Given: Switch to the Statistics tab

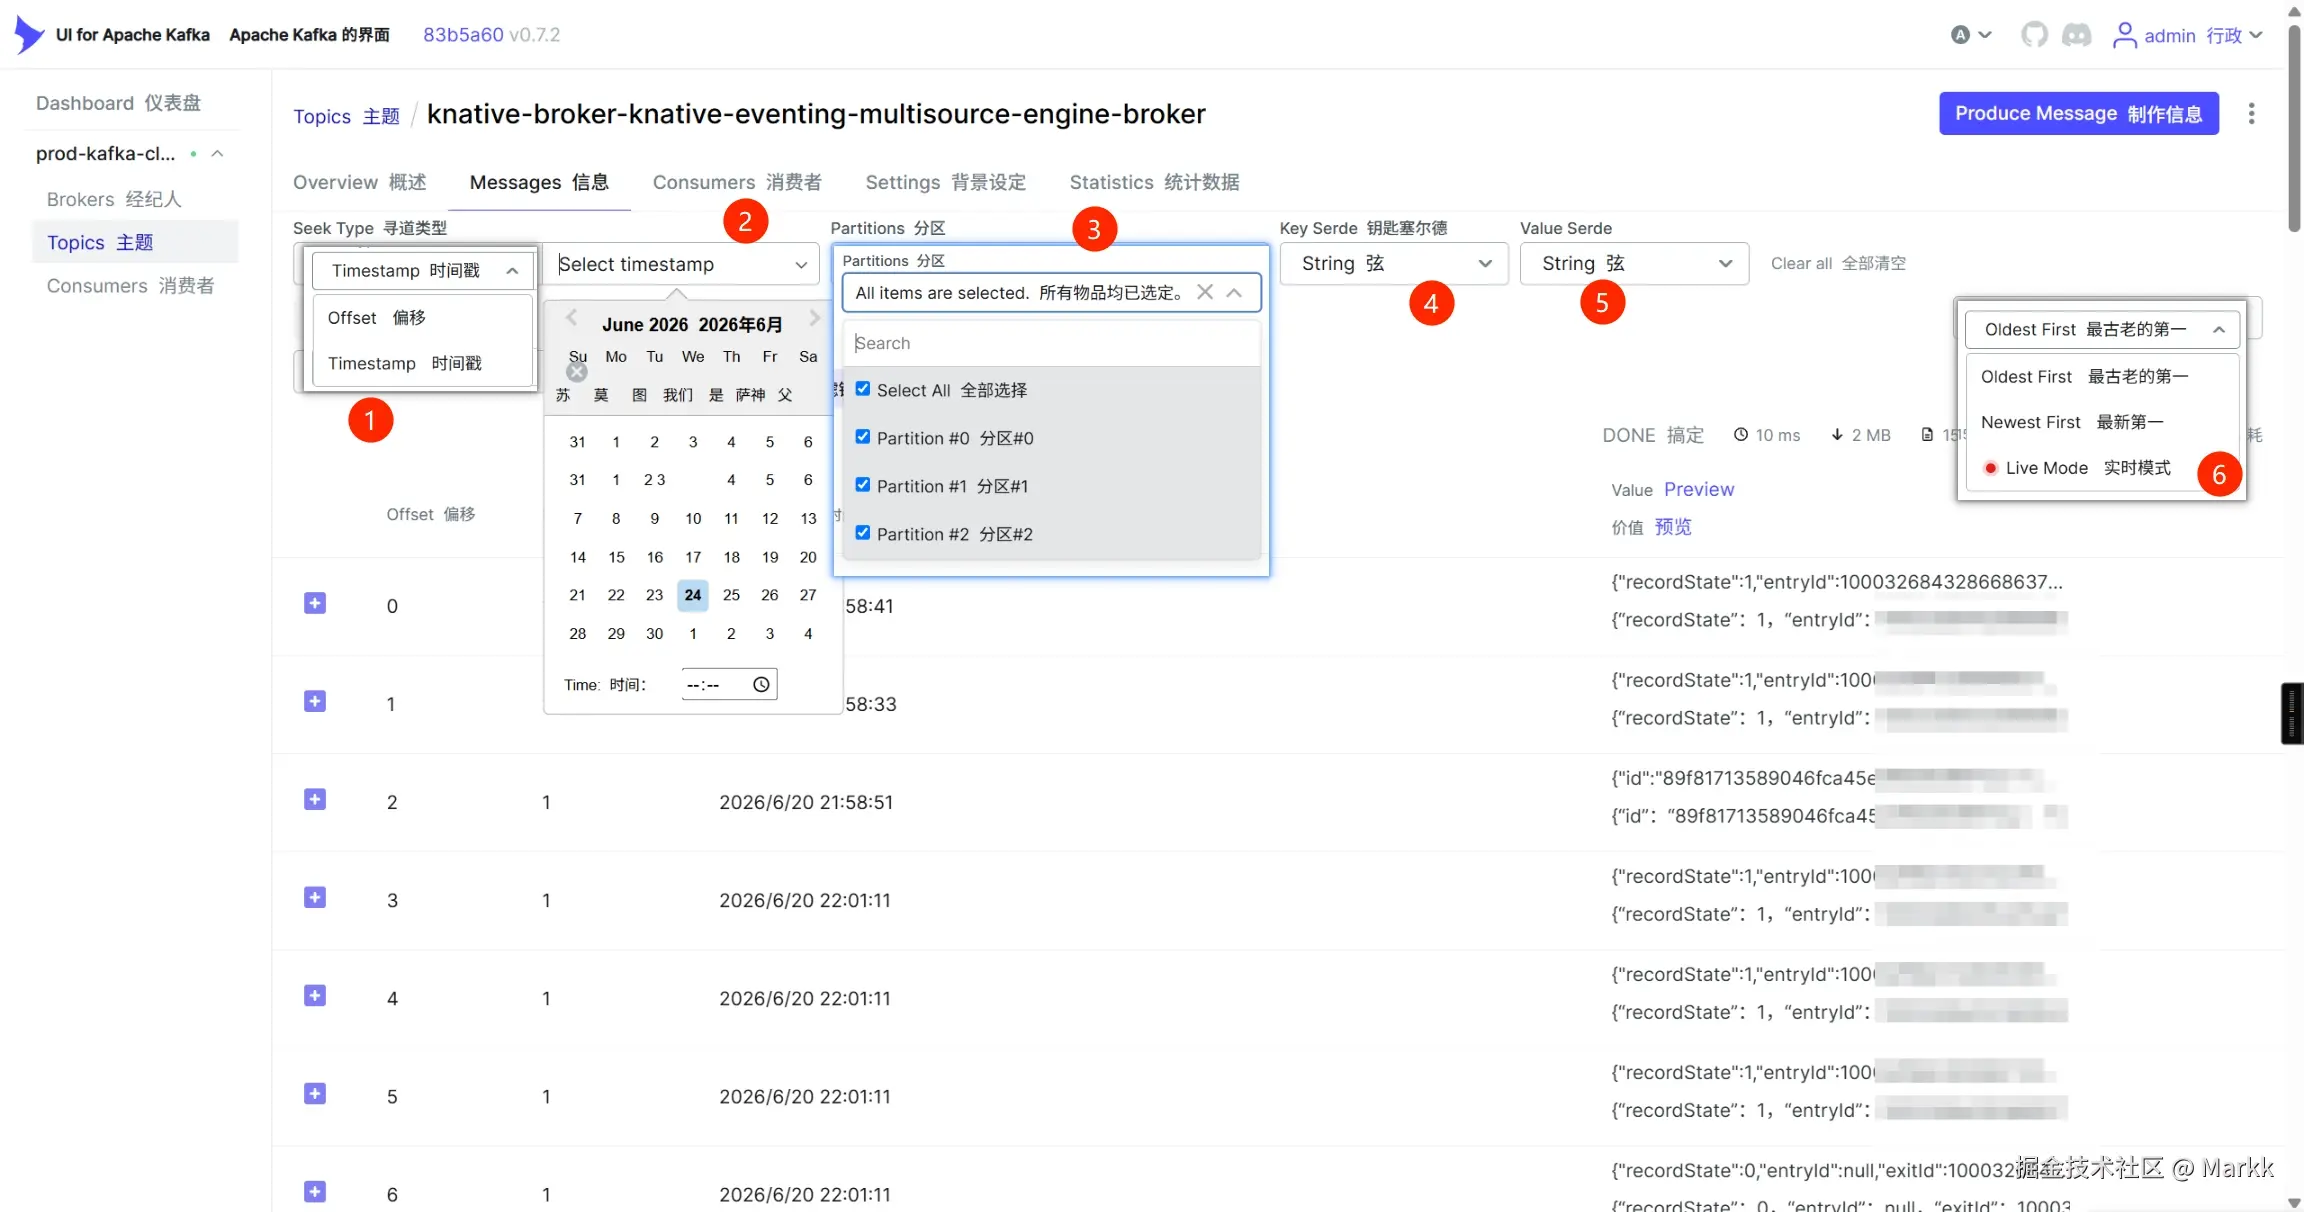Looking at the screenshot, I should (1154, 182).
